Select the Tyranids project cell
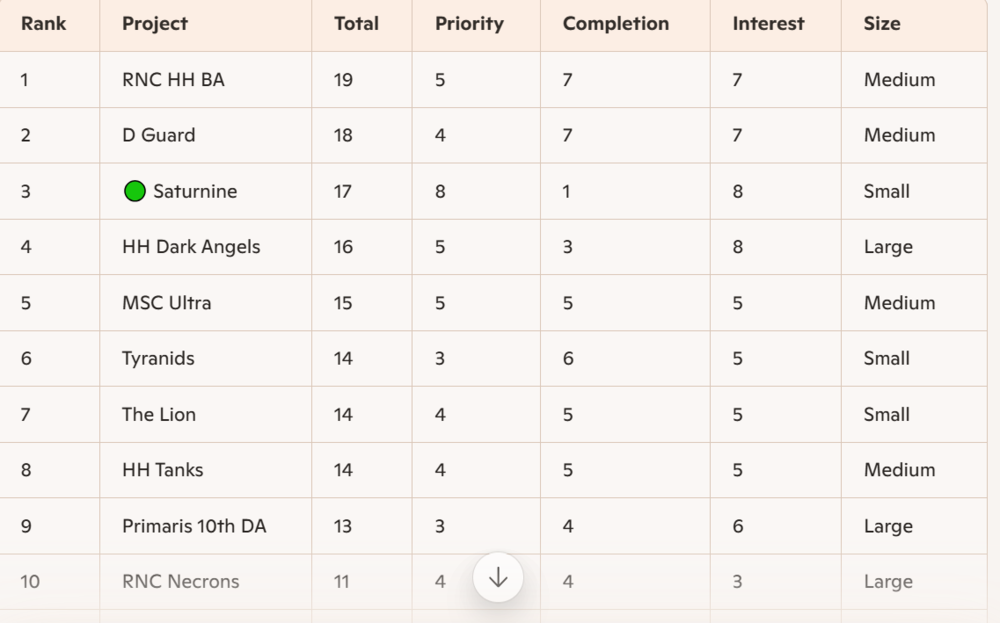 tap(158, 358)
